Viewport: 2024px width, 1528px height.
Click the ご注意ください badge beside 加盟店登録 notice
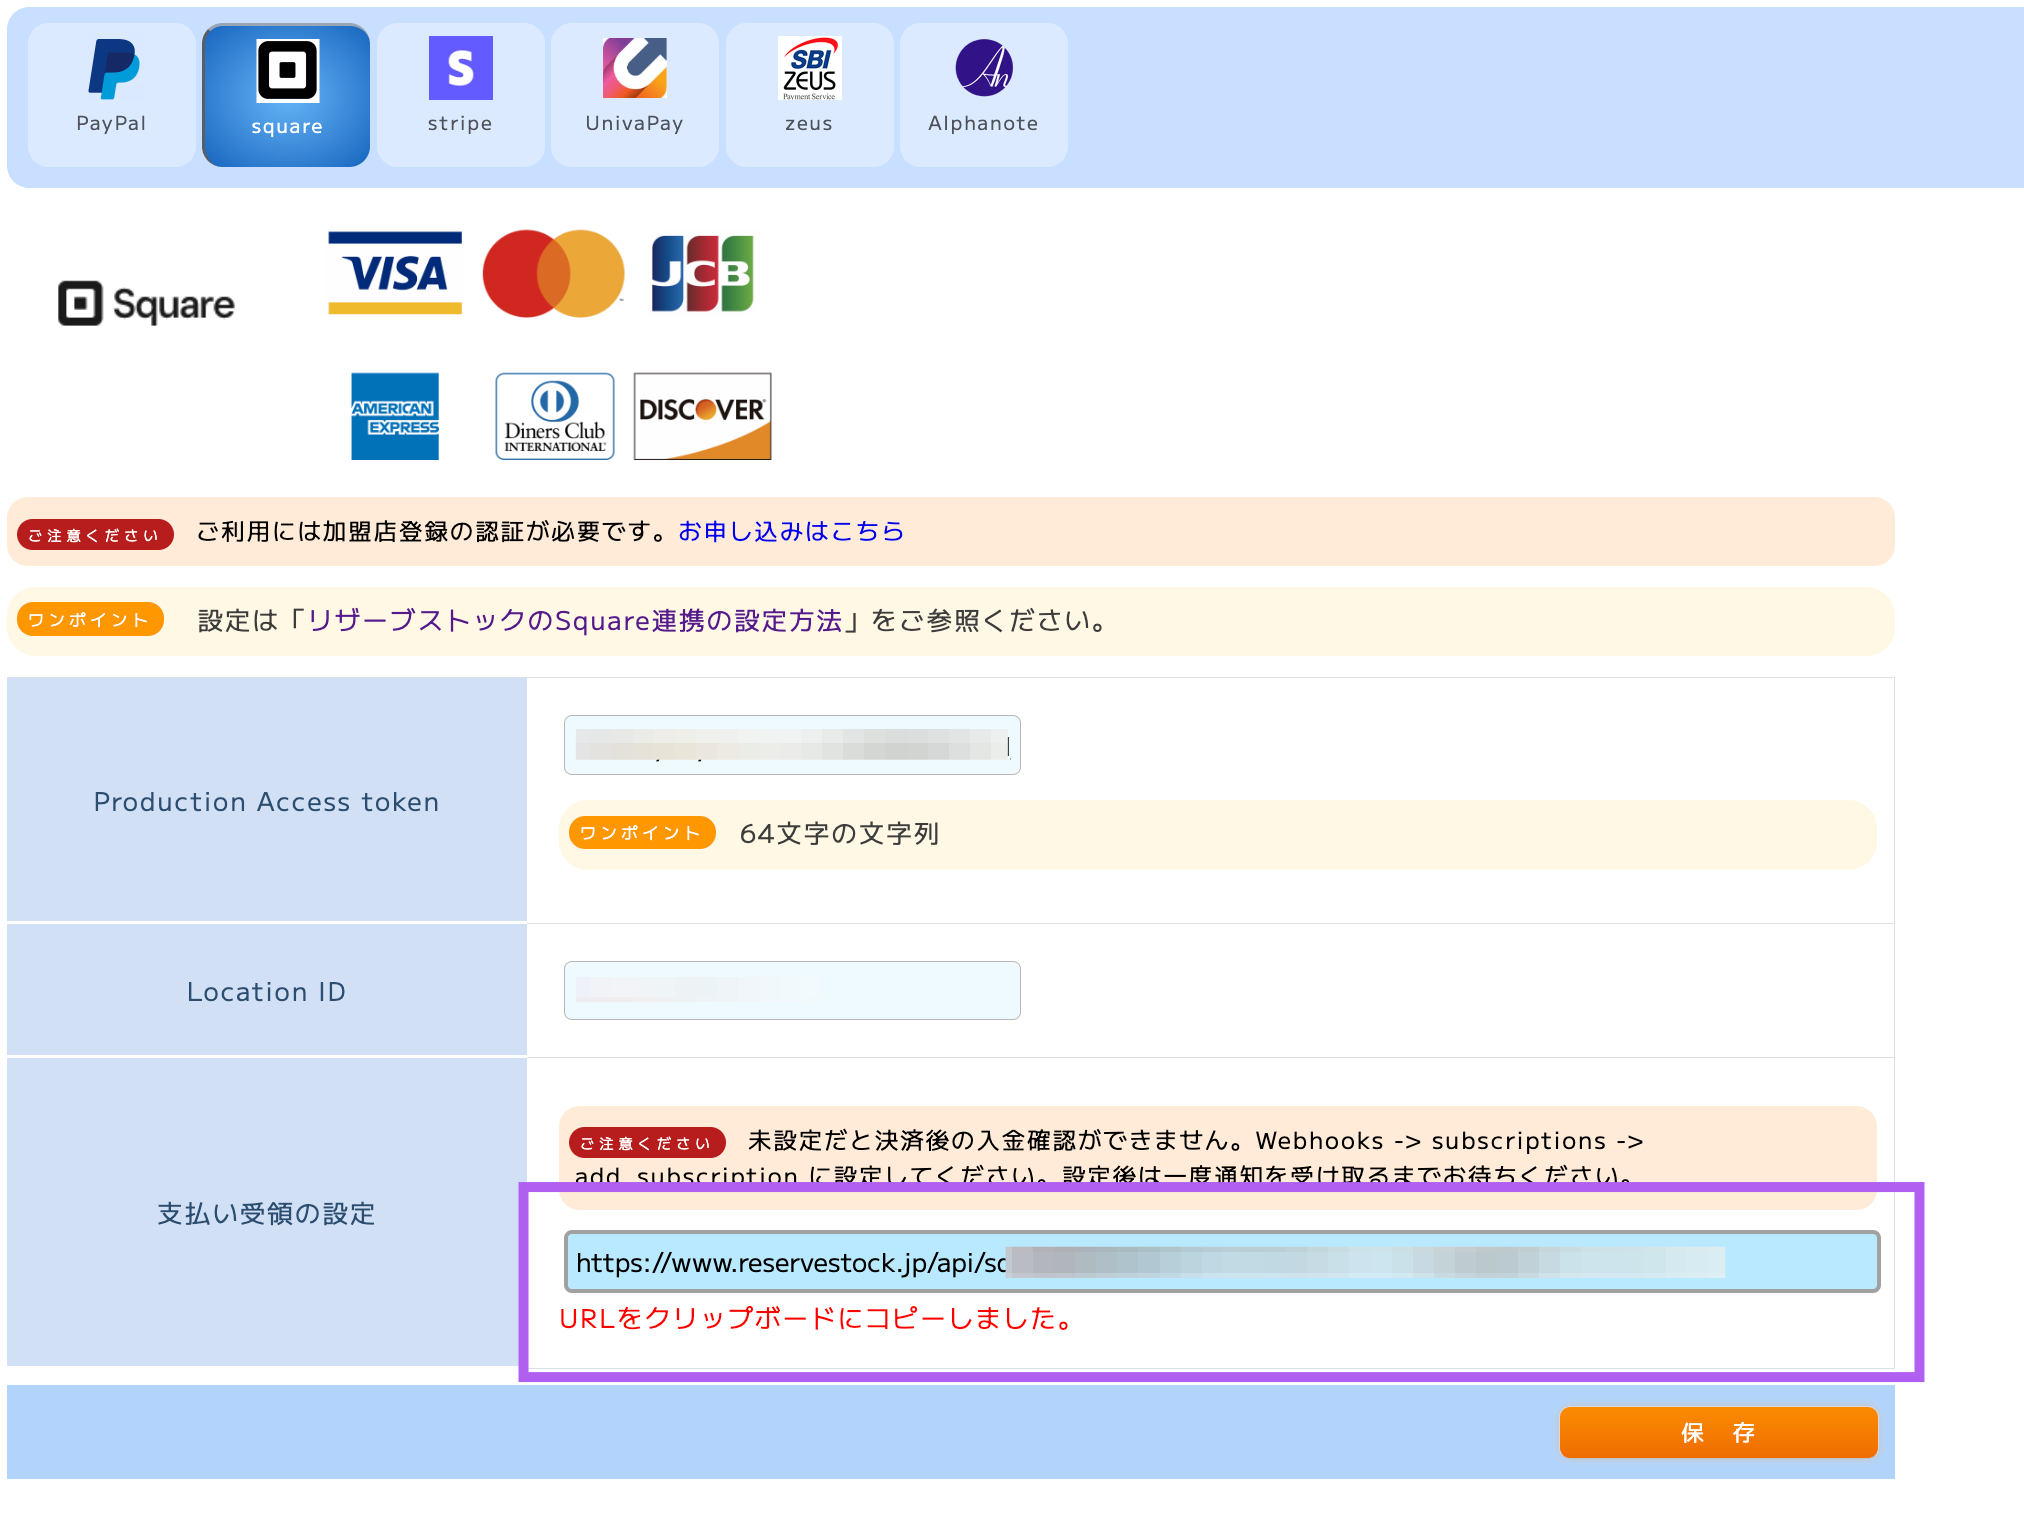[95, 534]
